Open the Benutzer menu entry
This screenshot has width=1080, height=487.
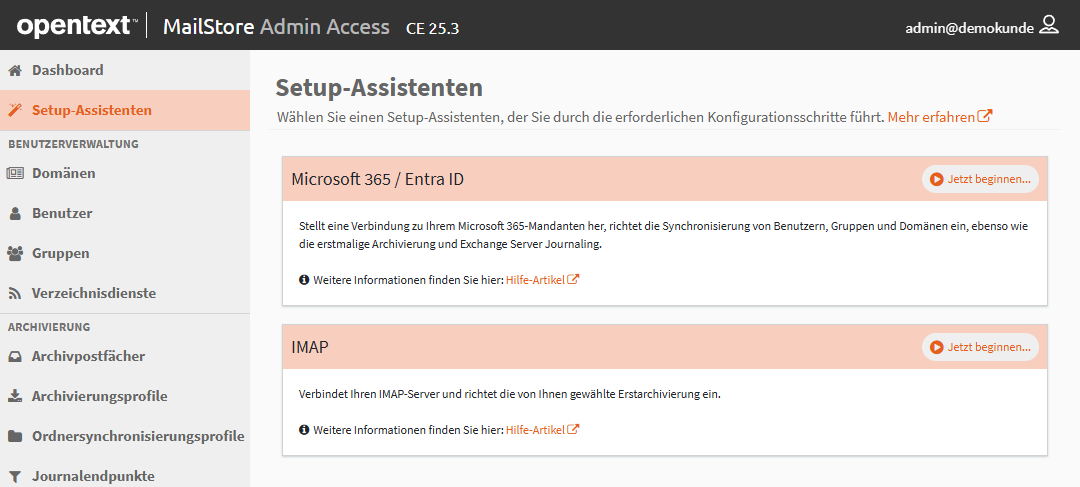125,214
